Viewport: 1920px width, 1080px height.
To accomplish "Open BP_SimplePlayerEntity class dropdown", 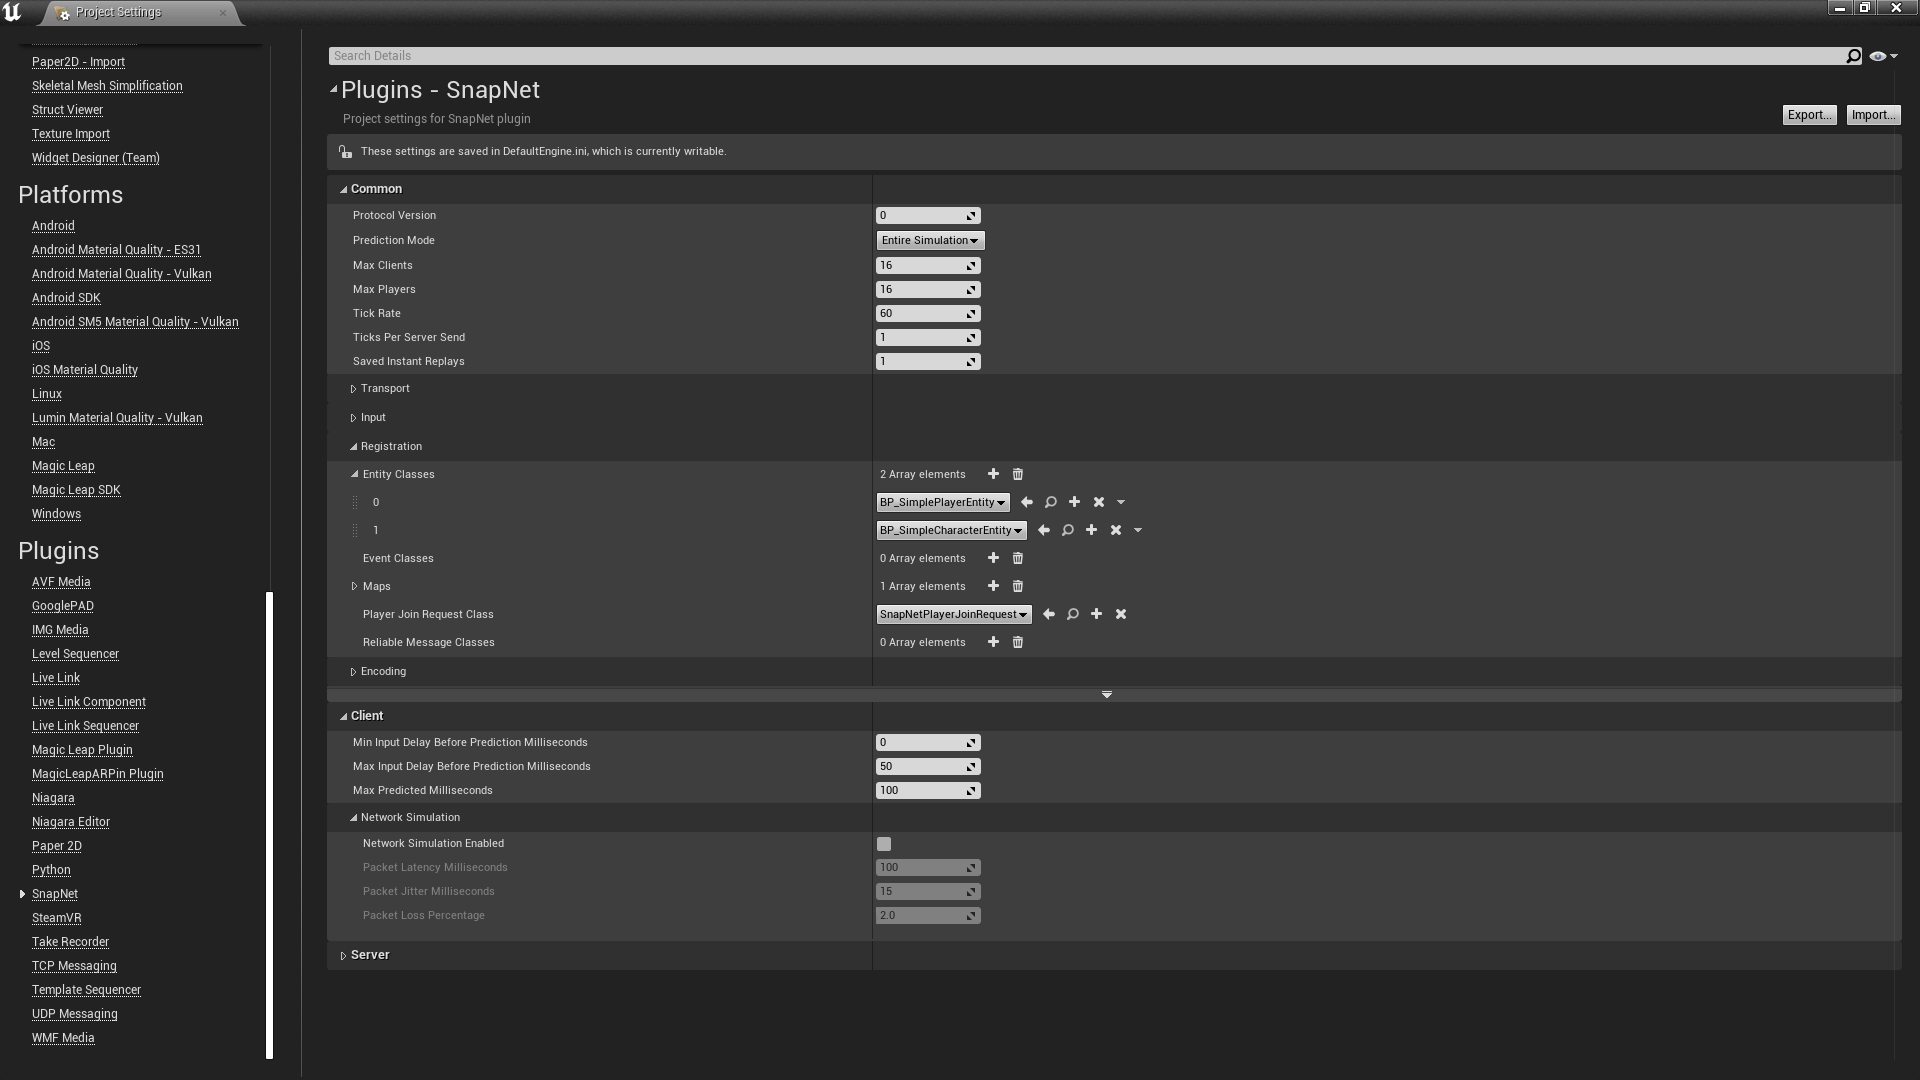I will 942,503.
